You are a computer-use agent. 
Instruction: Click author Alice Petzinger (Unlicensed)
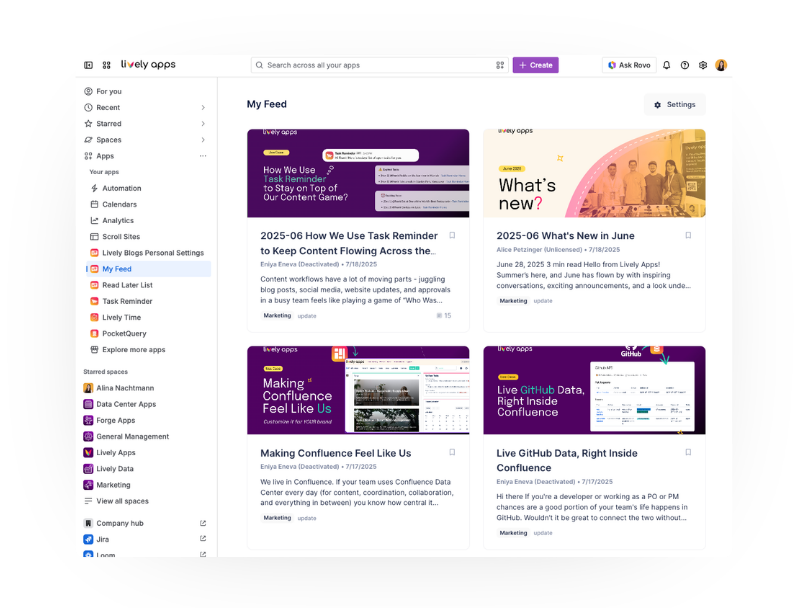tap(539, 249)
